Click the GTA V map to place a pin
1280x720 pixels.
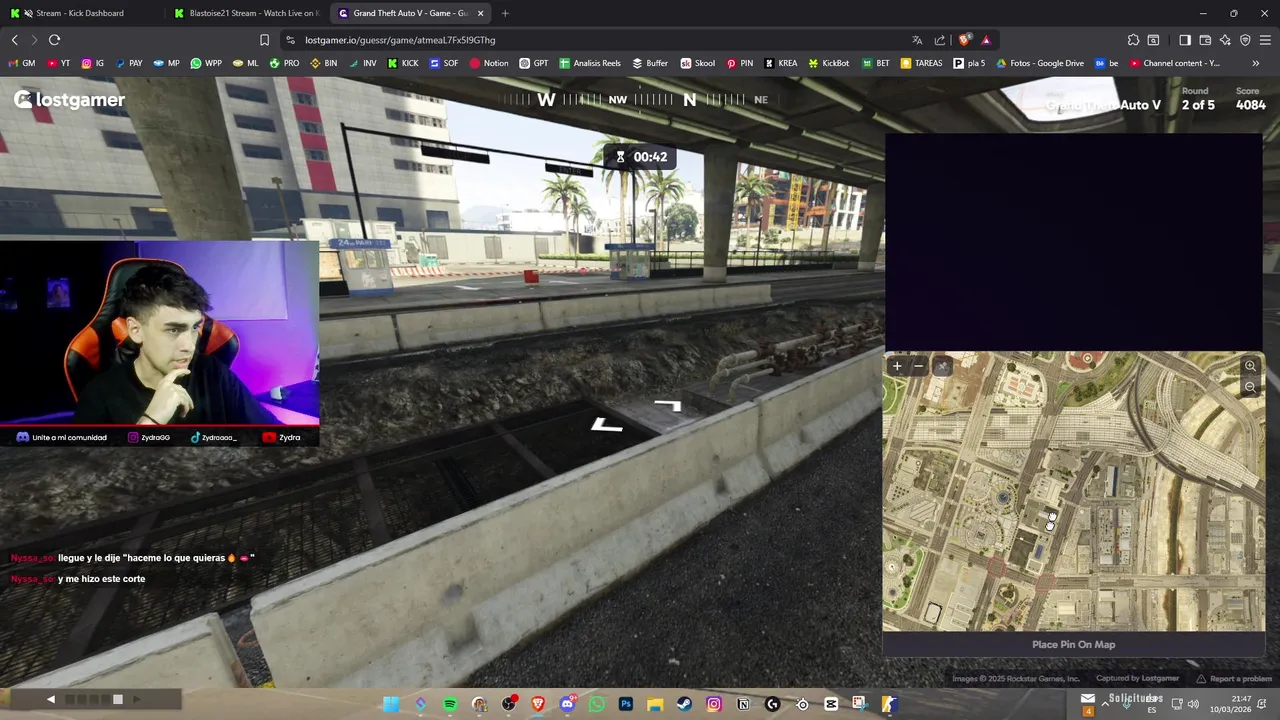1073,491
